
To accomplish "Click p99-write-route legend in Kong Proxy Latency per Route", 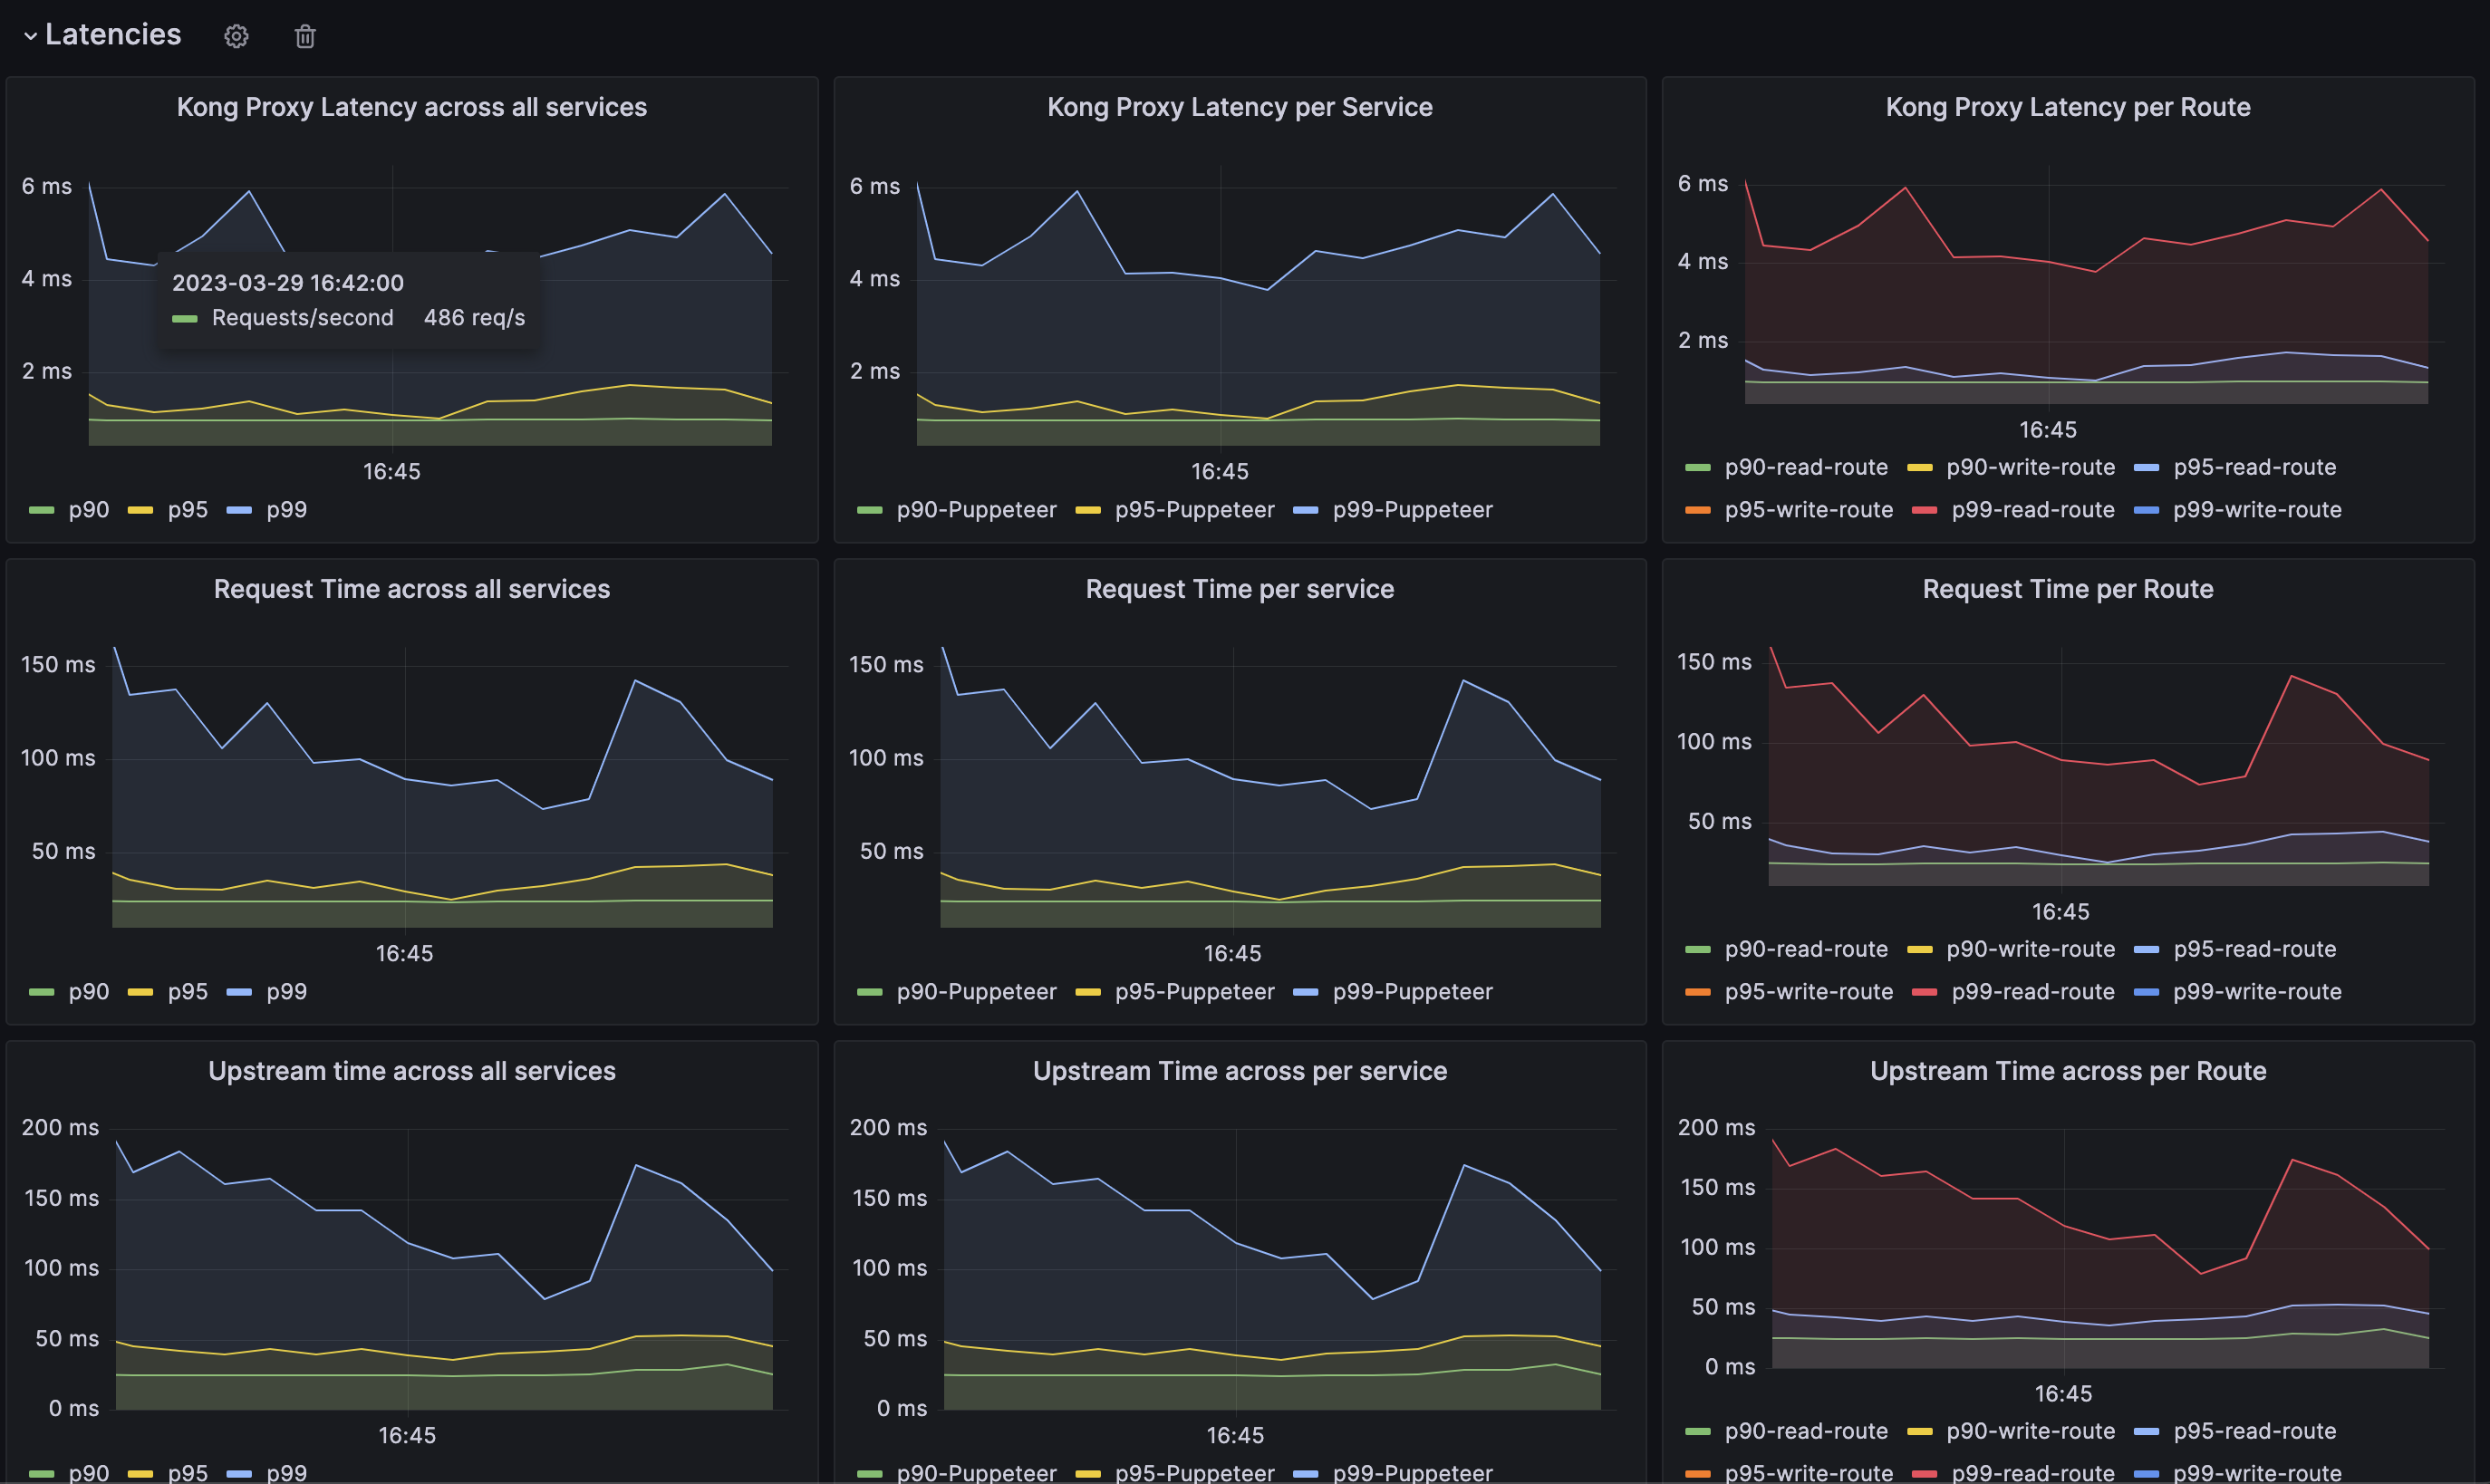I will point(2257,510).
